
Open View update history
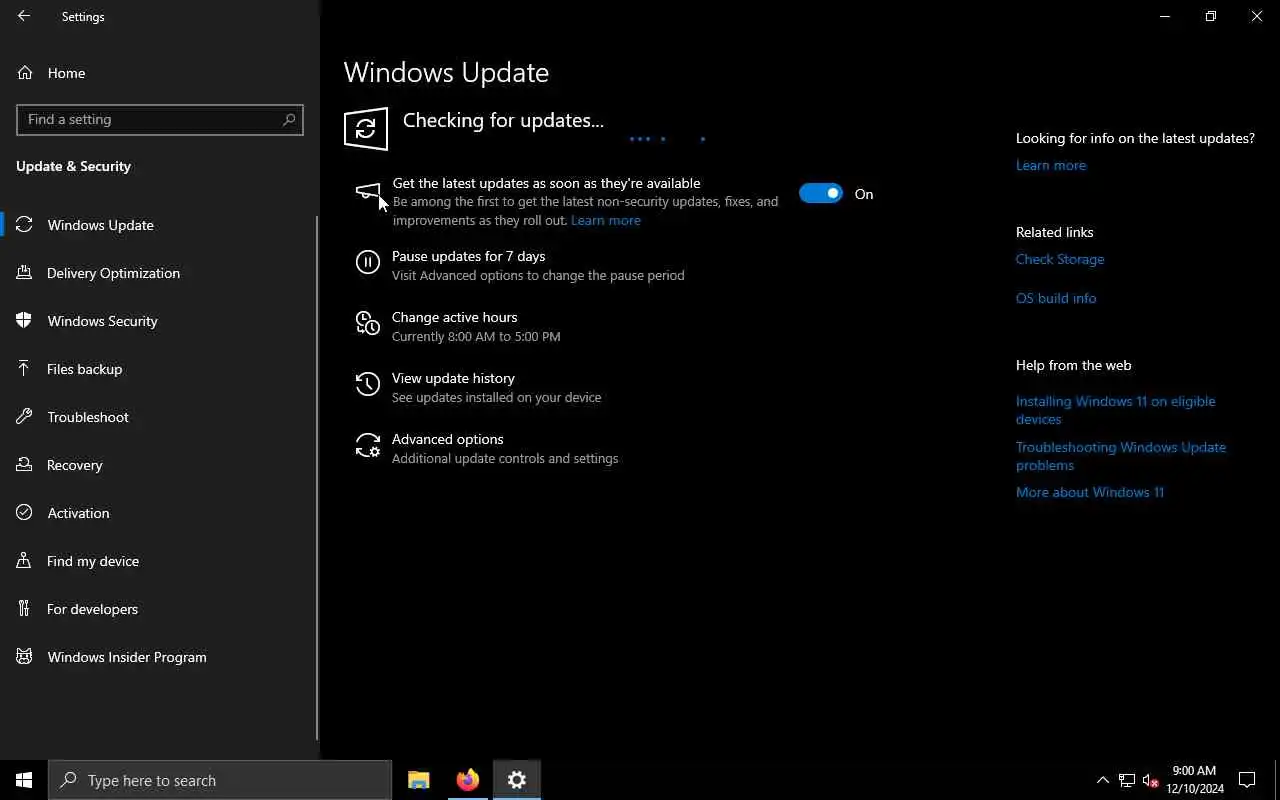[453, 378]
